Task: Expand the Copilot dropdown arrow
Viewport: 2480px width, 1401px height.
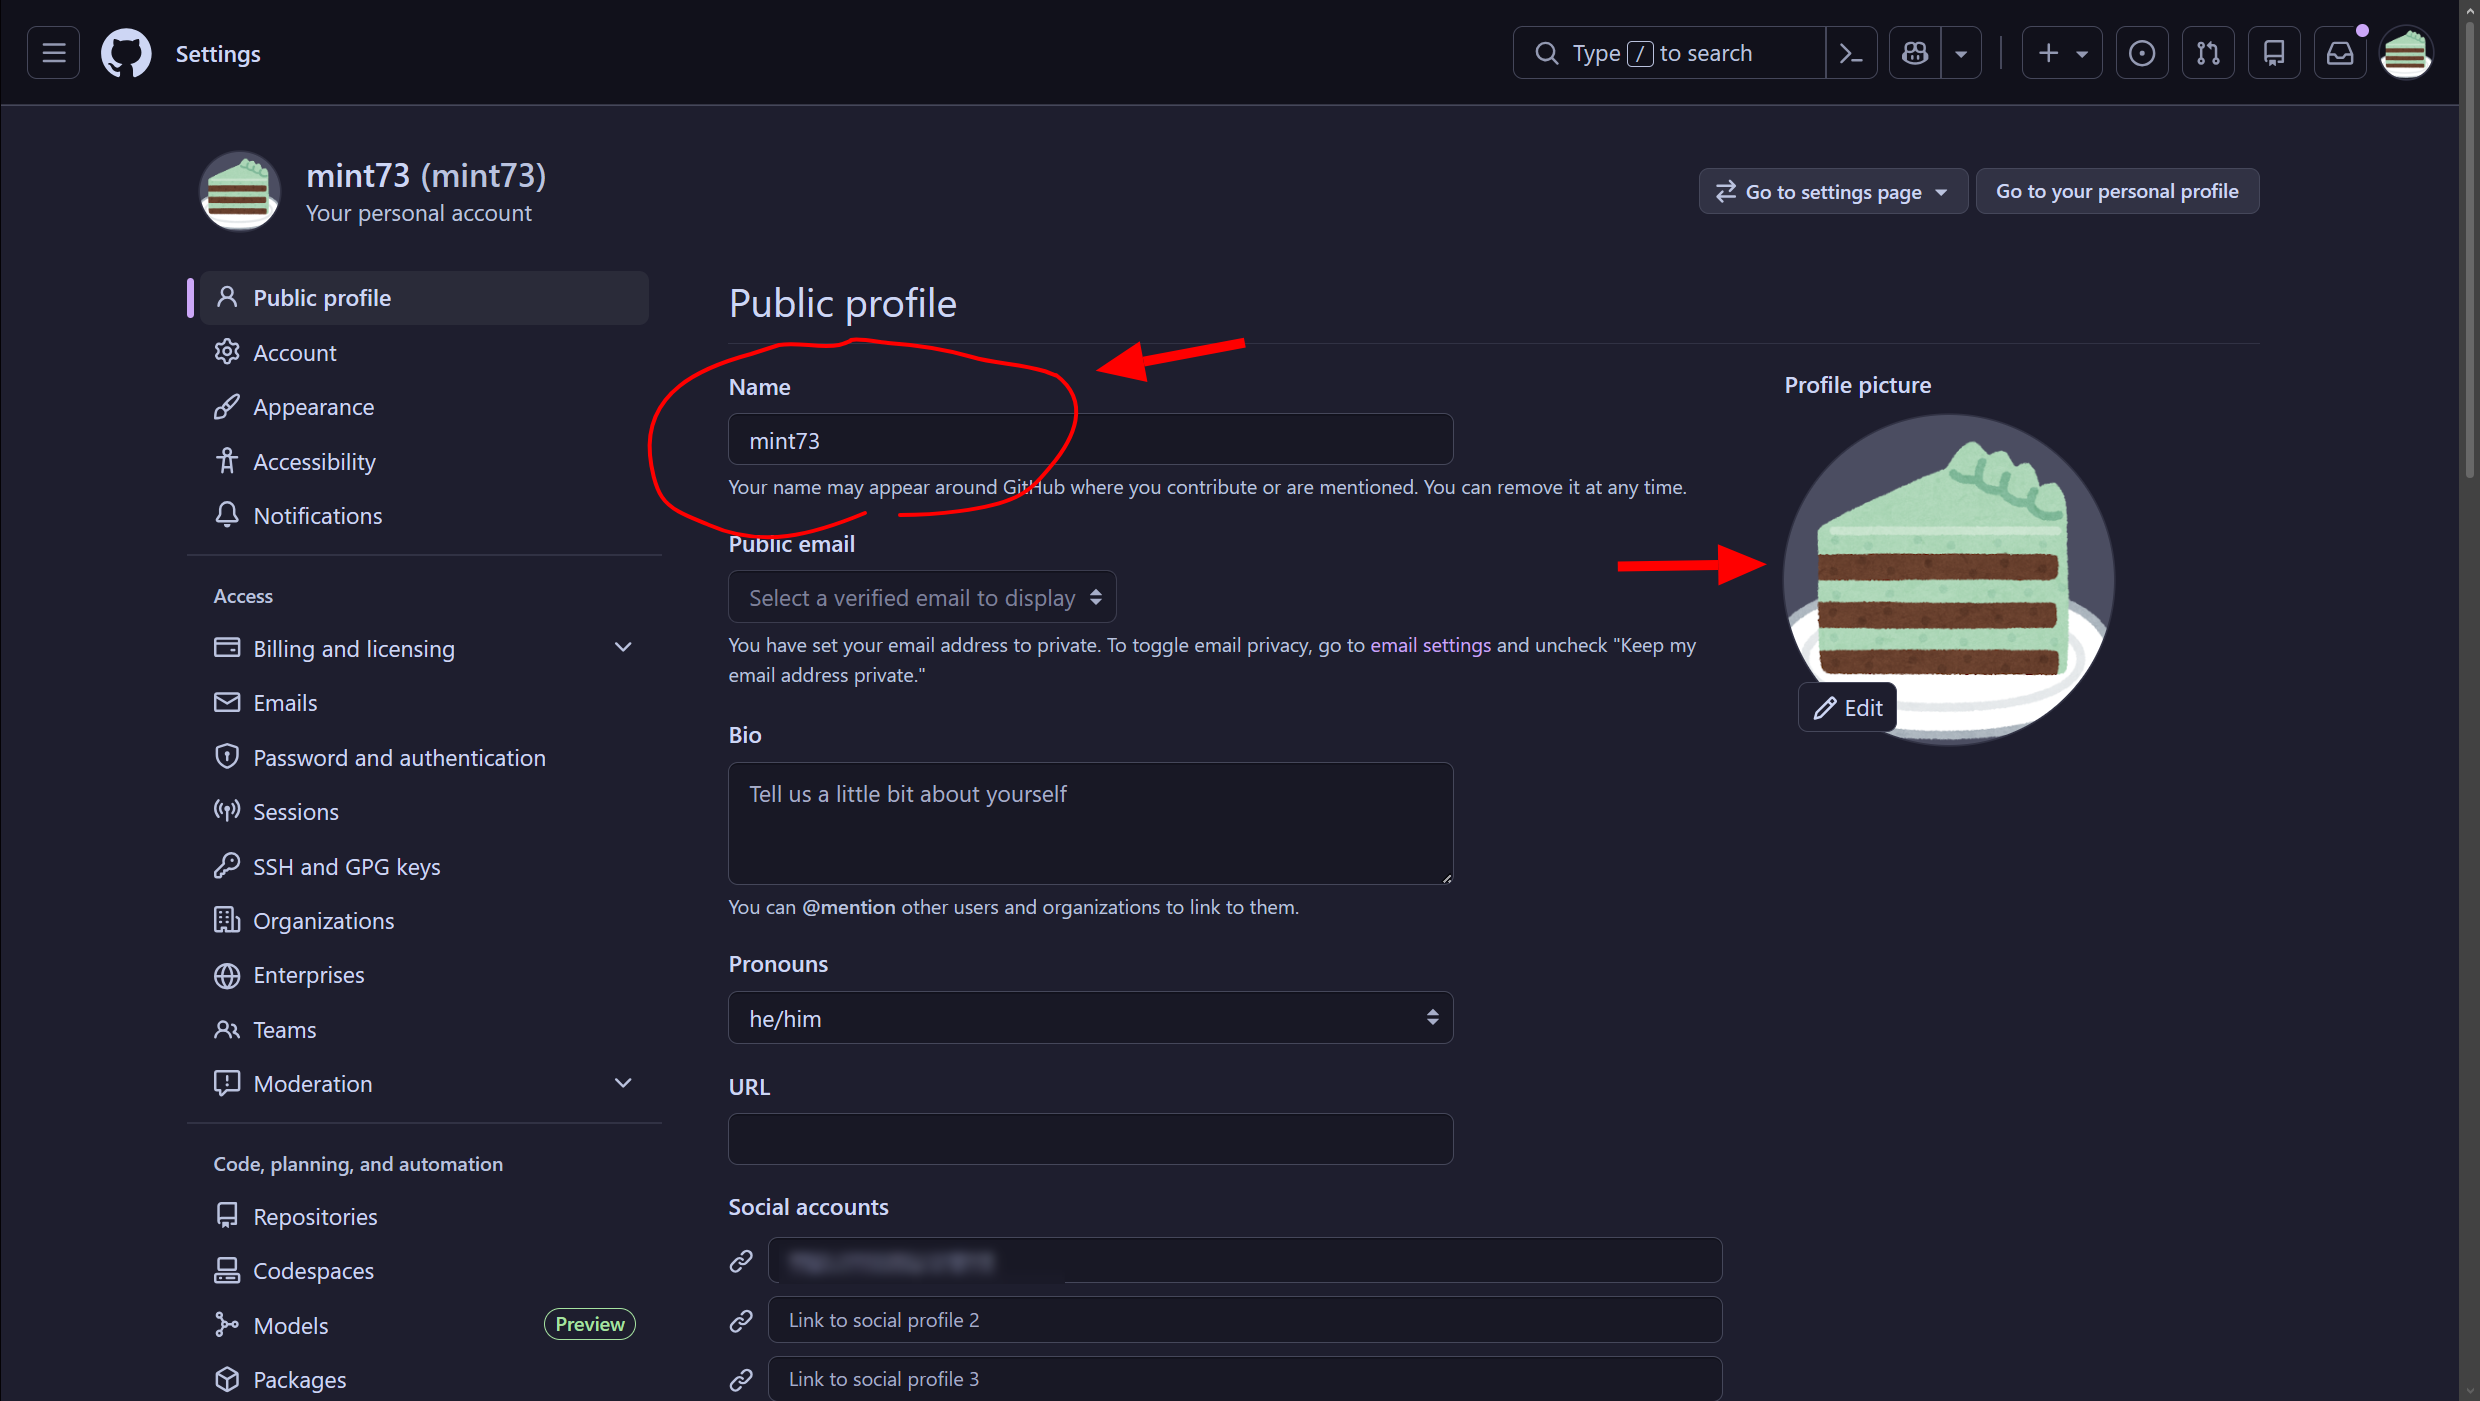Action: (1961, 53)
